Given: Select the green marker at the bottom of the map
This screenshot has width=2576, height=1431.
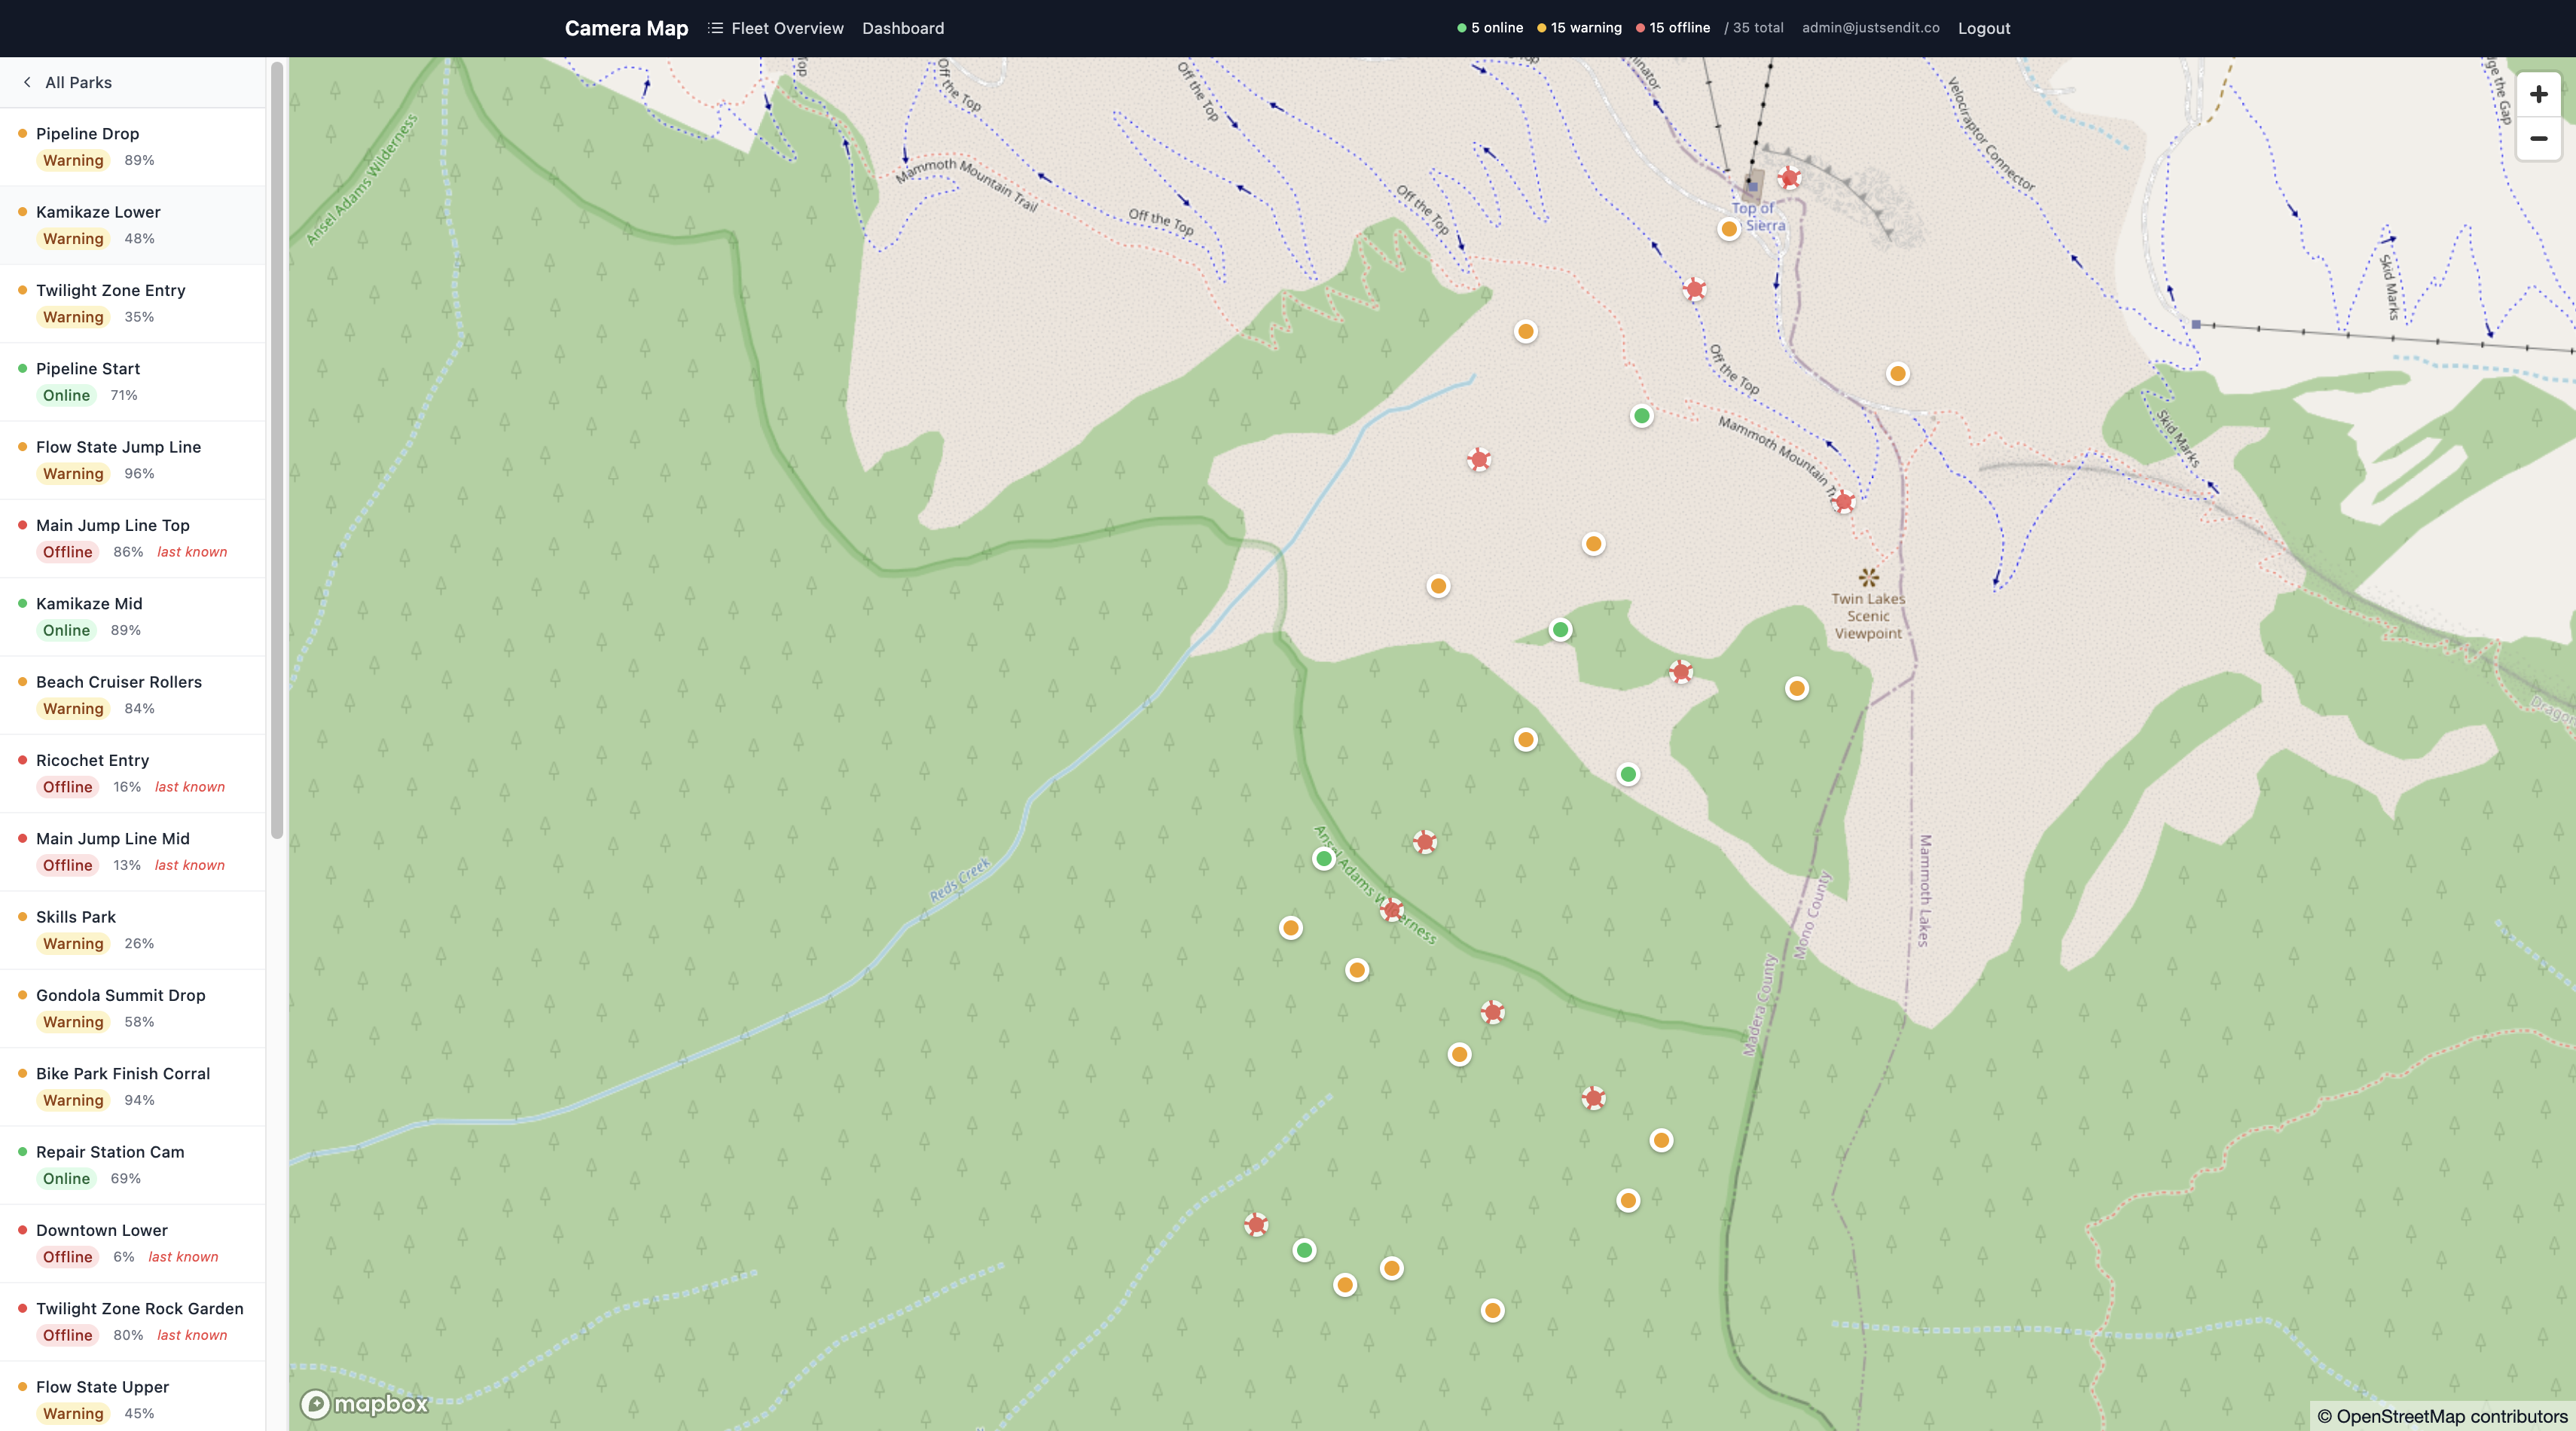Looking at the screenshot, I should point(1303,1250).
